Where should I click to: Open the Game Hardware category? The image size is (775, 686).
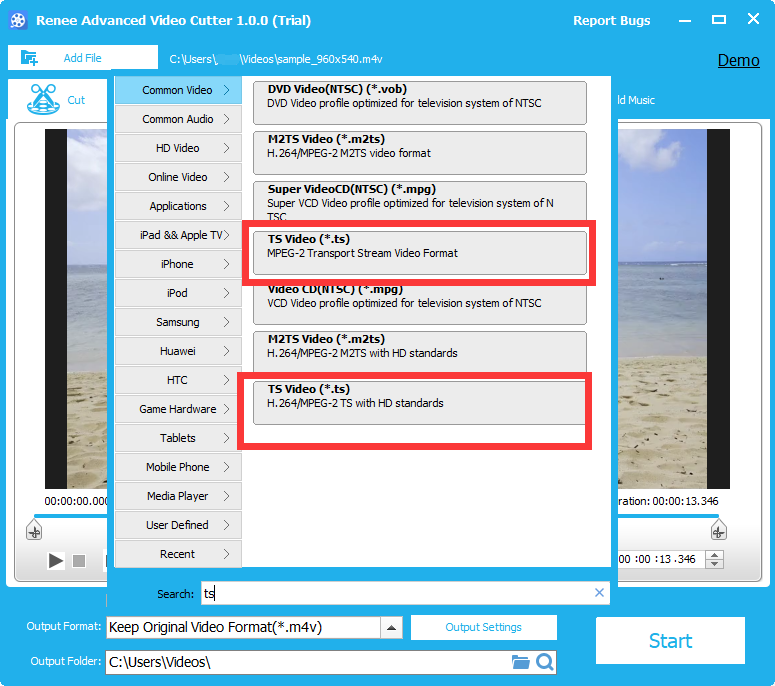tap(178, 409)
